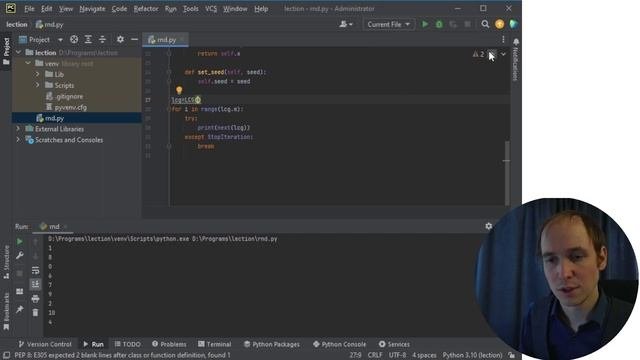
Task: Open Problems tool window
Action: tap(169, 344)
